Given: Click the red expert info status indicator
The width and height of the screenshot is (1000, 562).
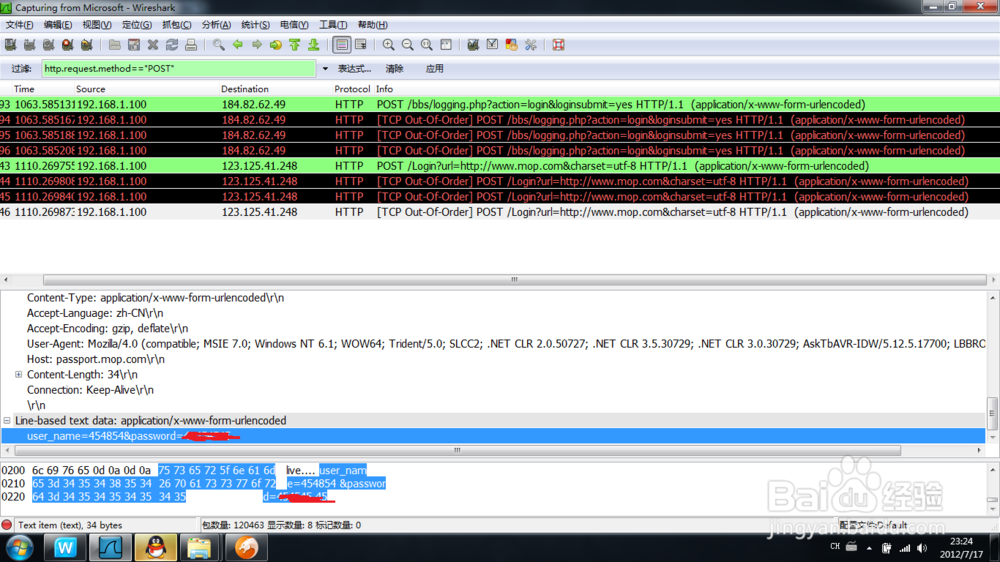Looking at the screenshot, I should tap(7, 525).
